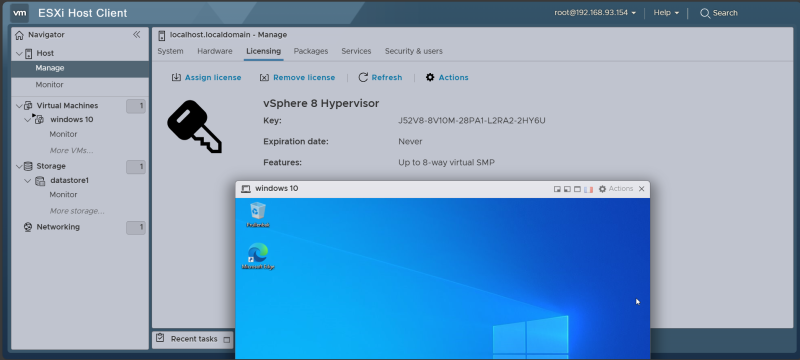800x360 pixels.
Task: Open the Help dropdown menu
Action: point(666,13)
